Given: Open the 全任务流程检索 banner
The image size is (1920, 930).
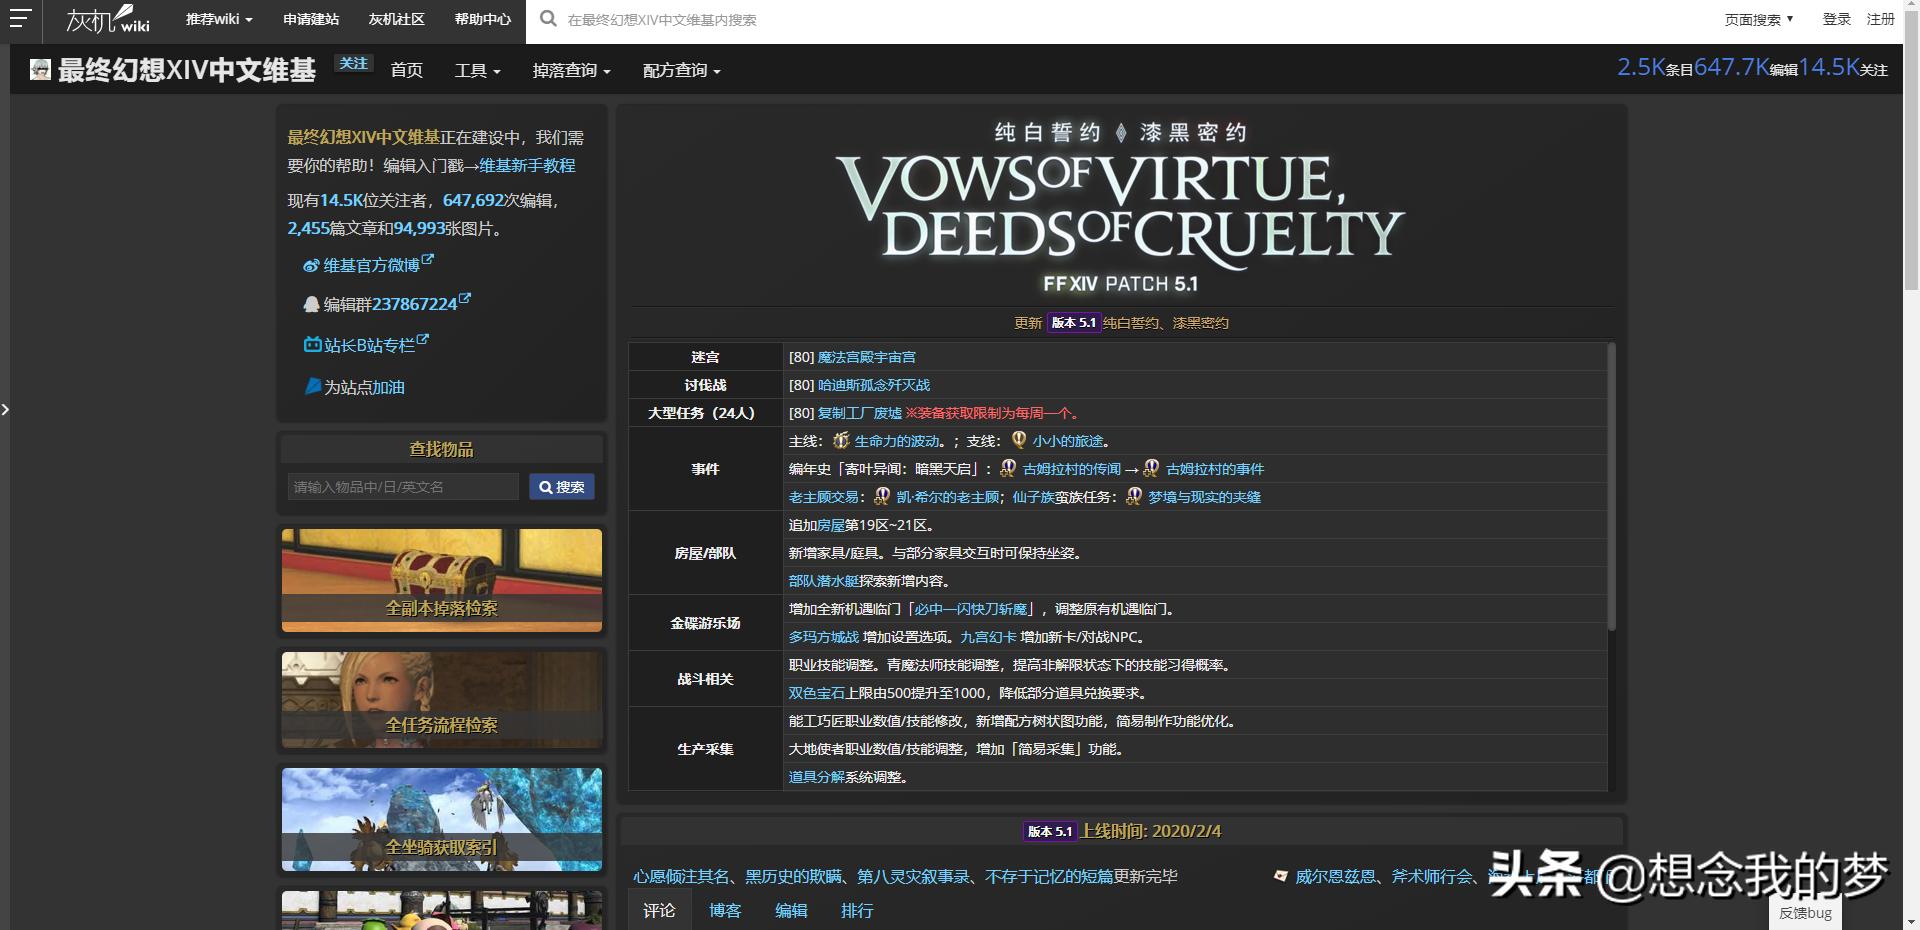Looking at the screenshot, I should tap(442, 700).
